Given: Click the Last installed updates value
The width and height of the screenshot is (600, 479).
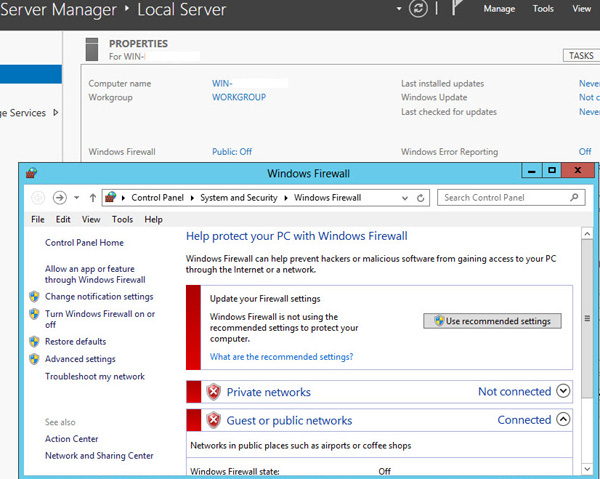Looking at the screenshot, I should [589, 83].
